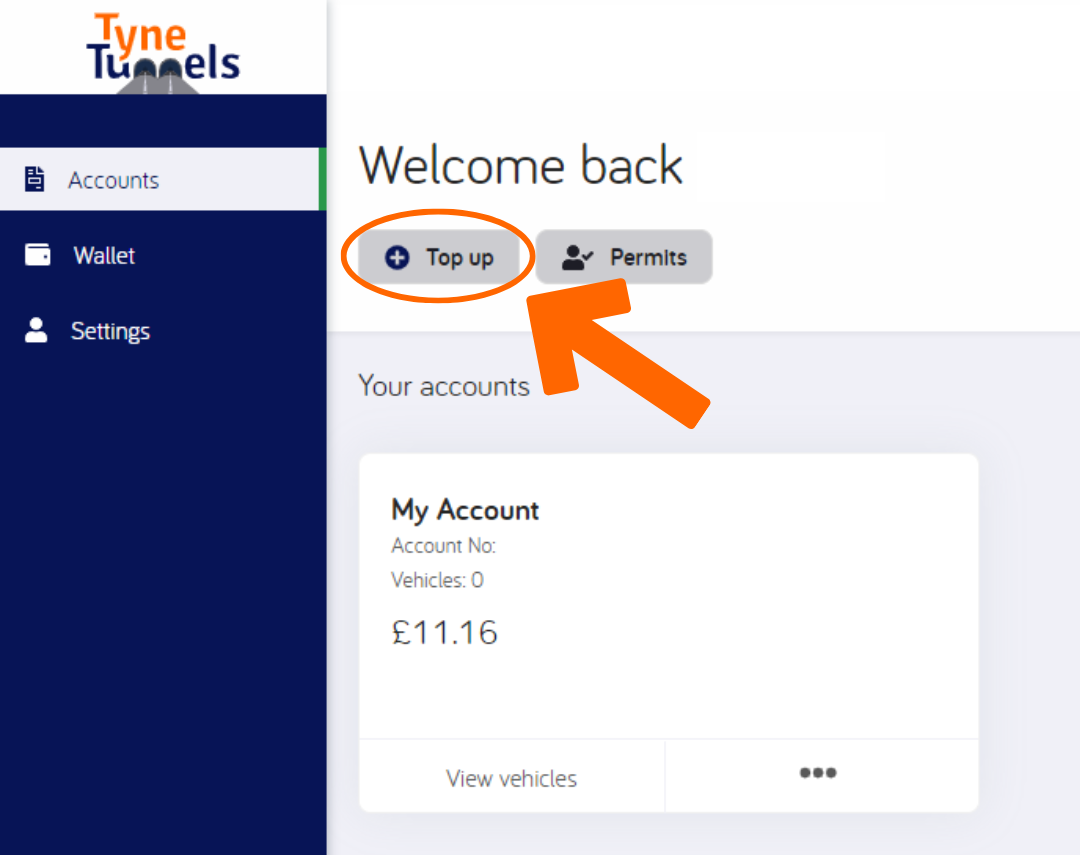Screen dimensions: 1080x855
Task: Open the Accounts menu item label
Action: tap(114, 181)
